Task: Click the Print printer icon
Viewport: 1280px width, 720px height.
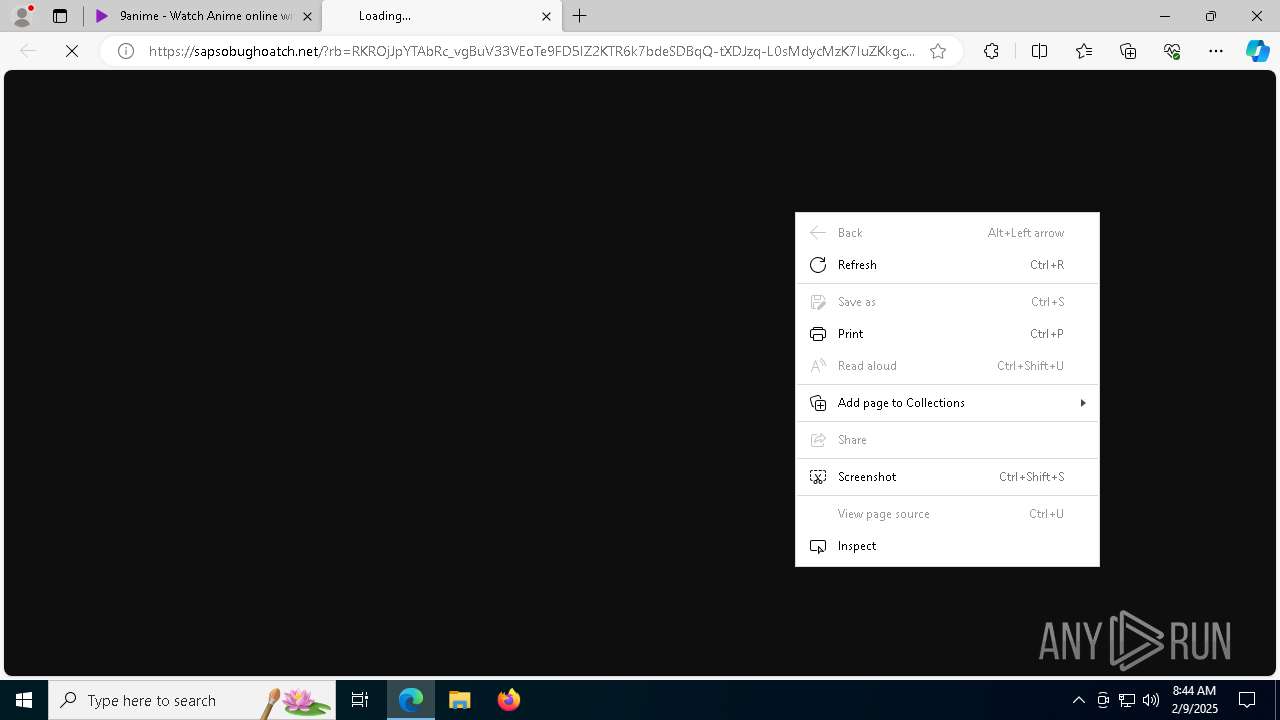Action: (818, 334)
